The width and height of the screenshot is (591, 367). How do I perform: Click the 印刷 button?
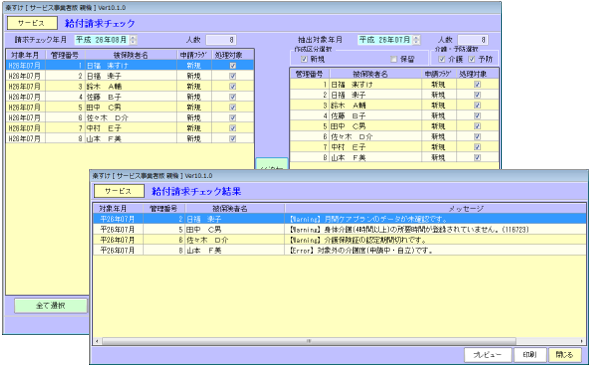click(530, 355)
